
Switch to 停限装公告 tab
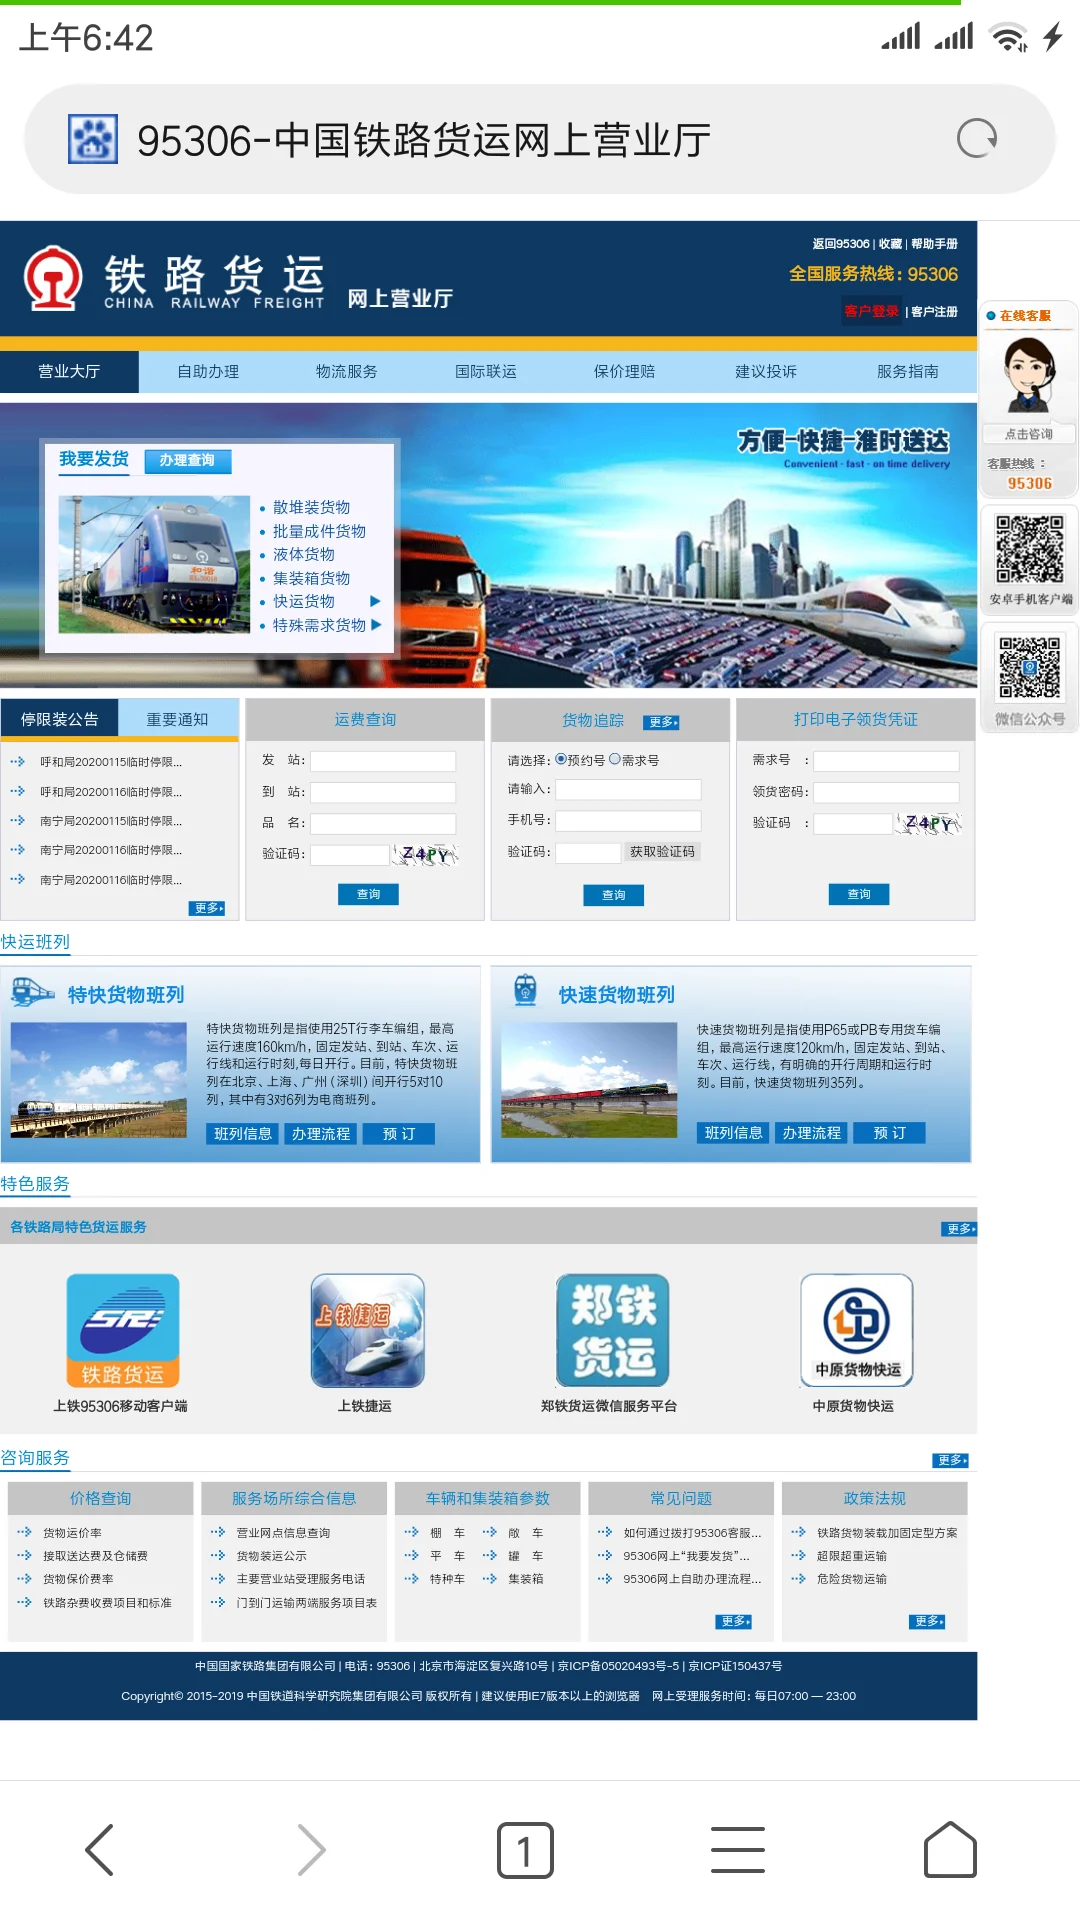(60, 719)
